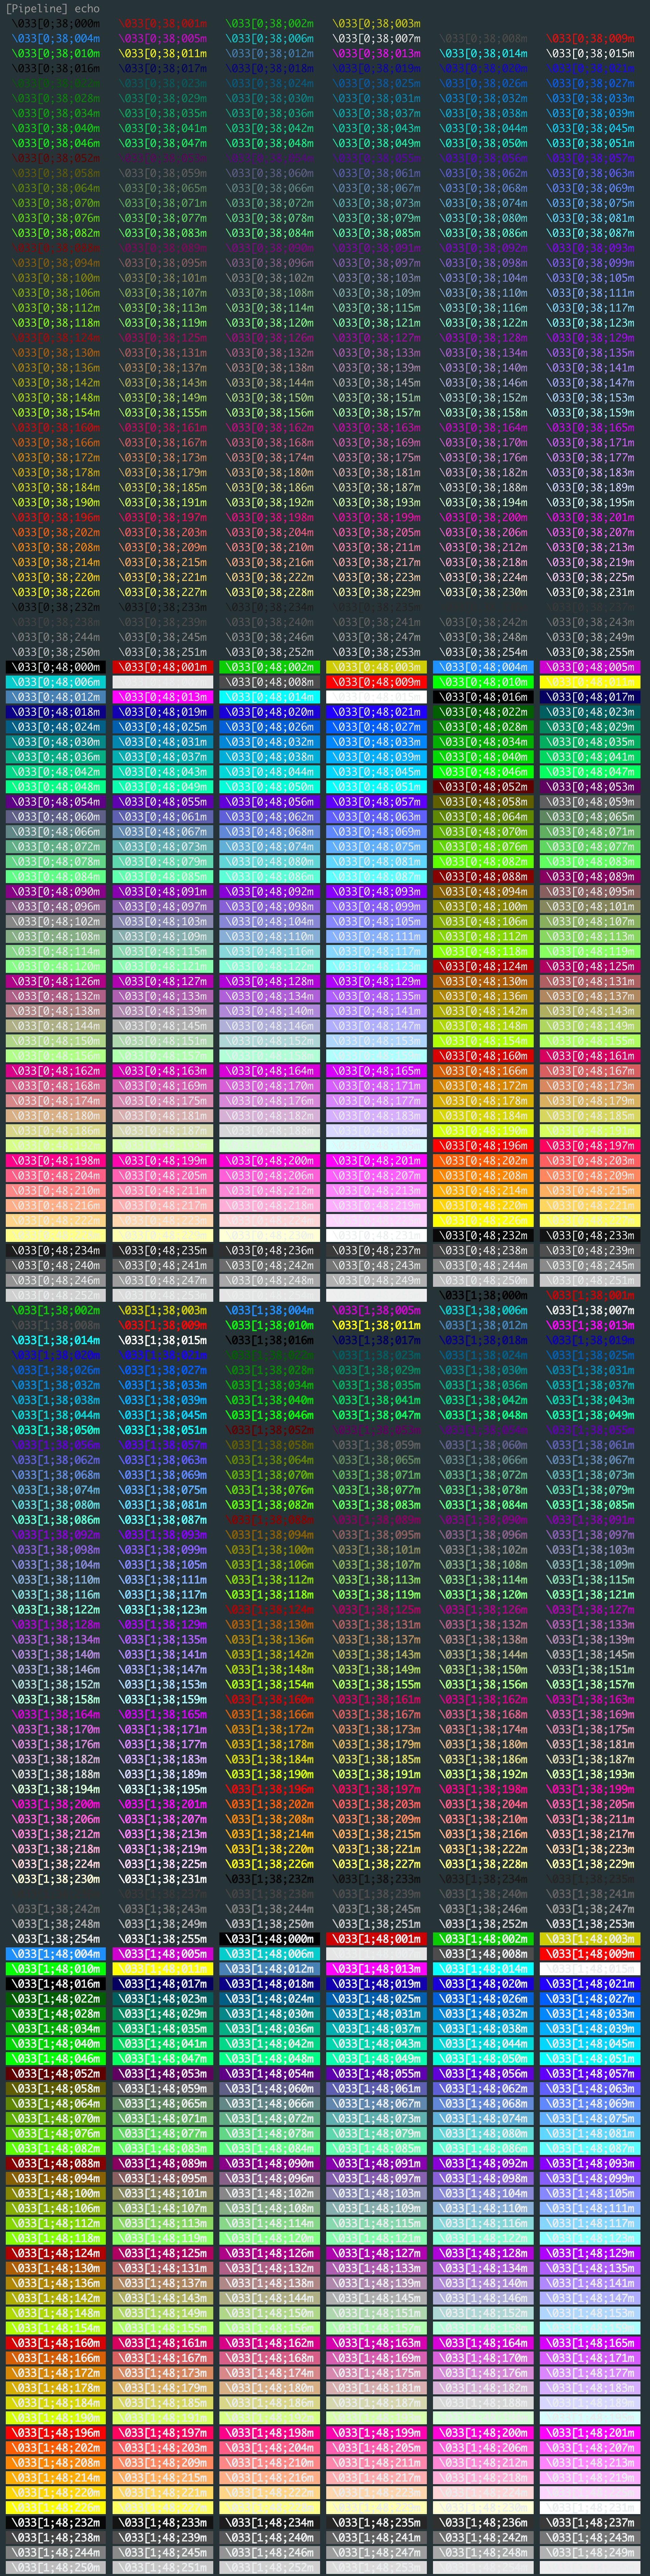Select the red-background entry \033[0;48;001m

163,667
